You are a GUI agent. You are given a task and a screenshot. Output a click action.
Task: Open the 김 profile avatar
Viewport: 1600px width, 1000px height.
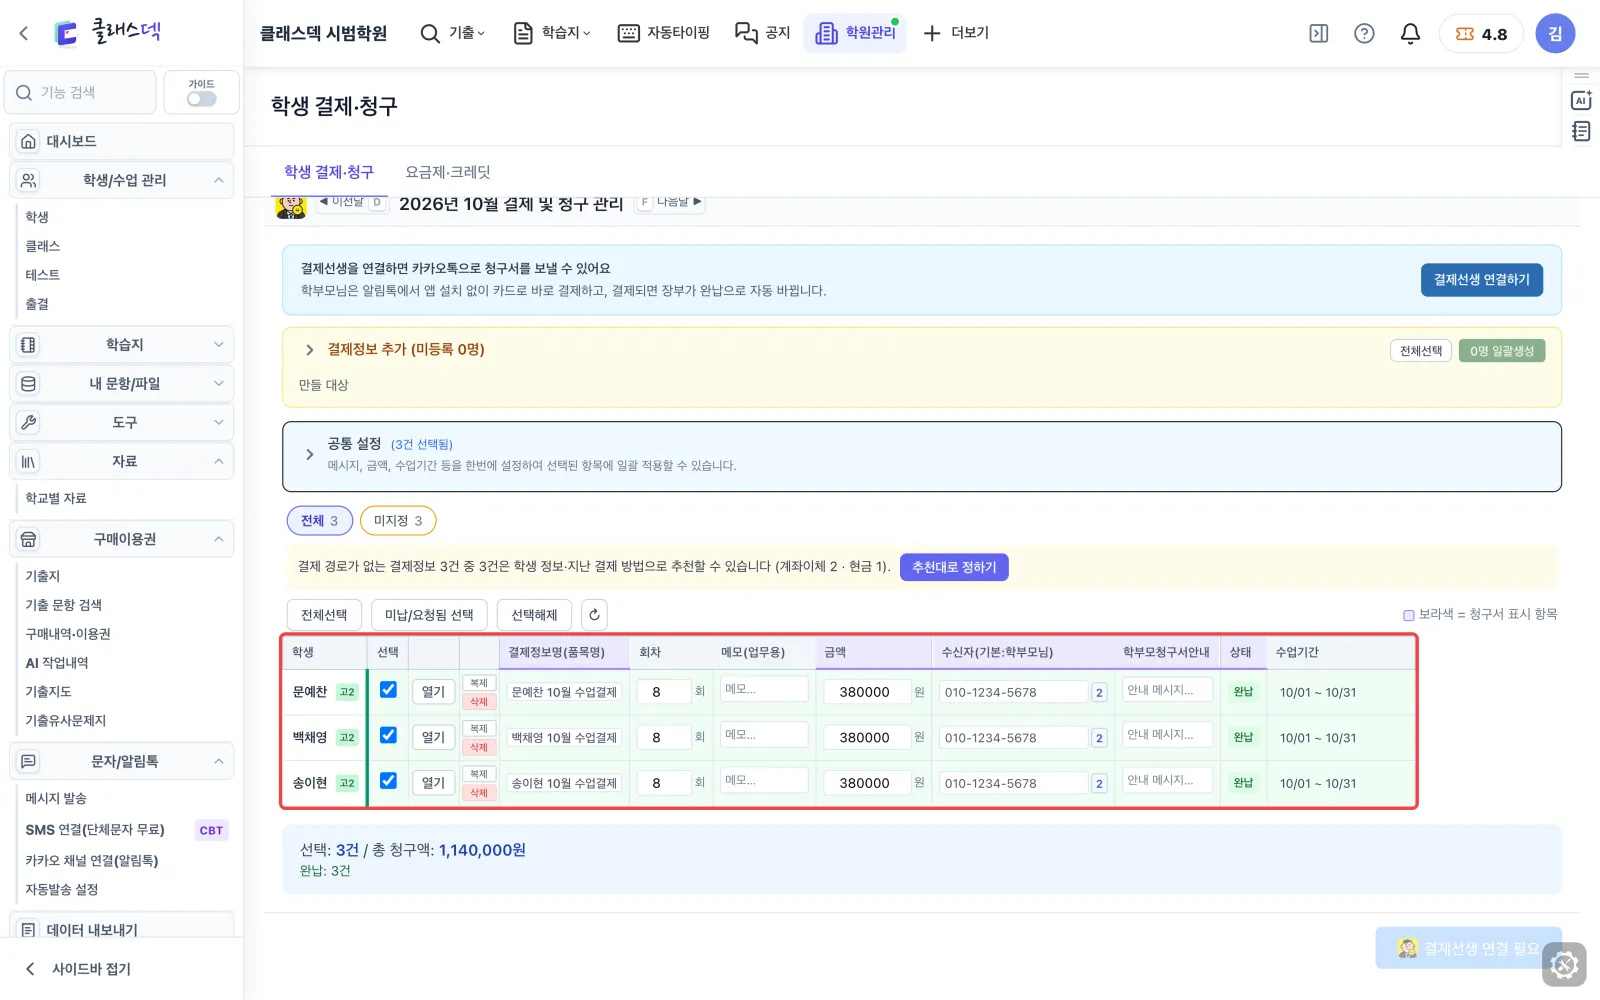point(1555,33)
